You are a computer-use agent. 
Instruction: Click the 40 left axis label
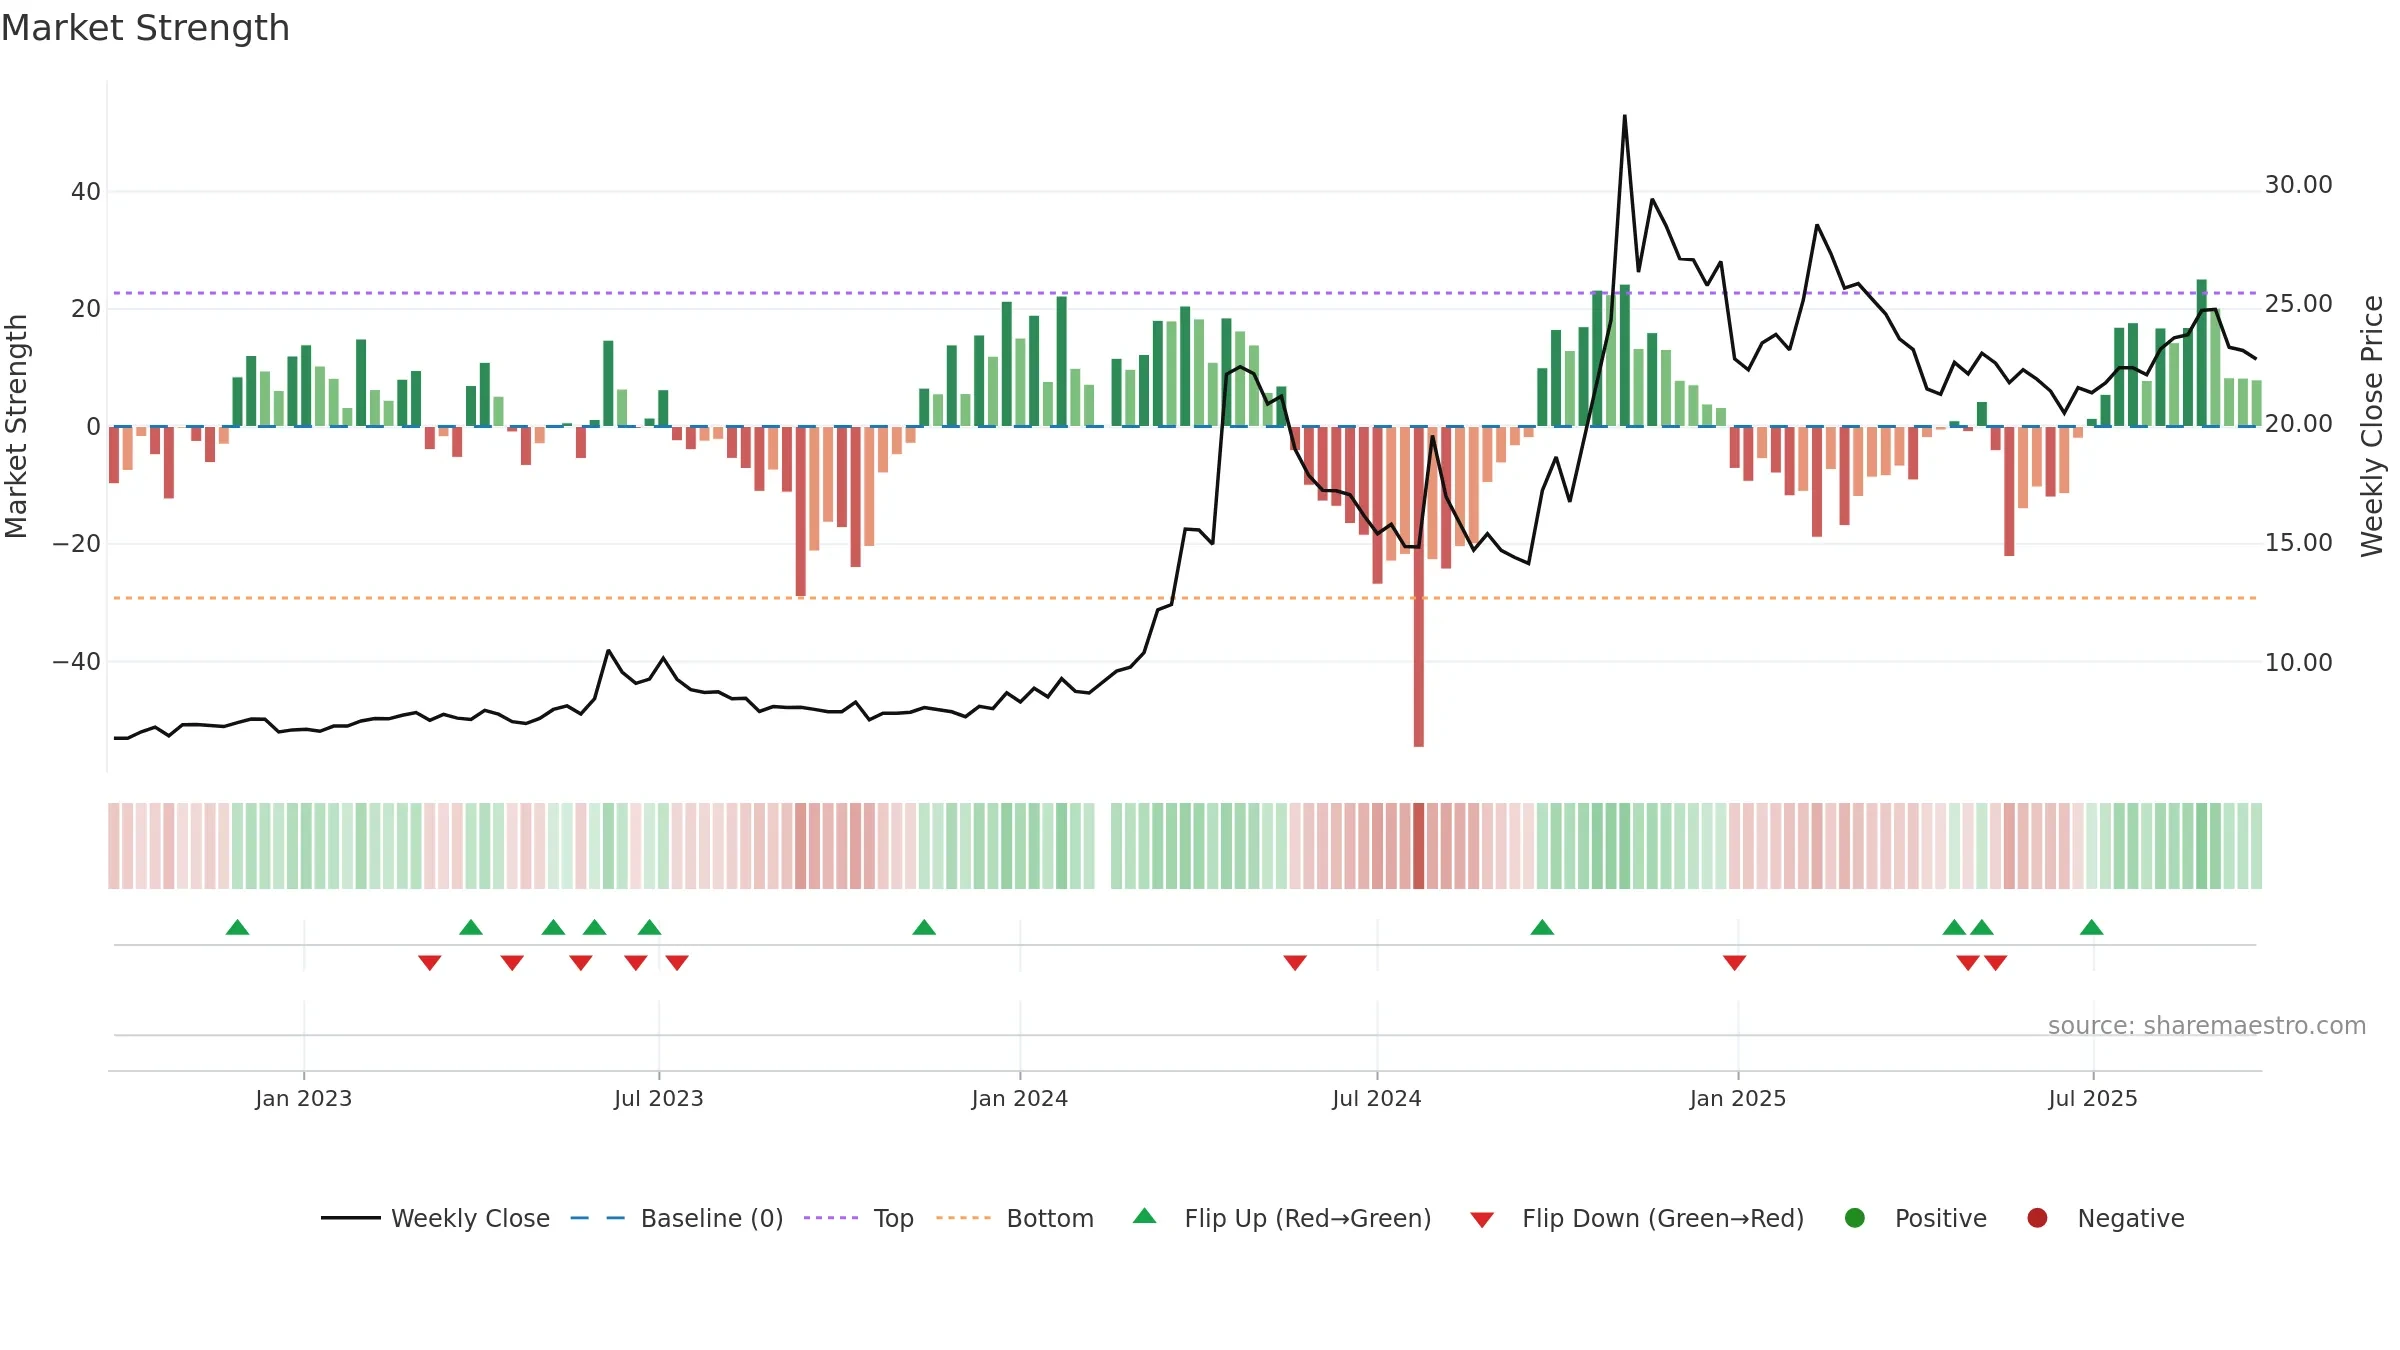tap(86, 191)
